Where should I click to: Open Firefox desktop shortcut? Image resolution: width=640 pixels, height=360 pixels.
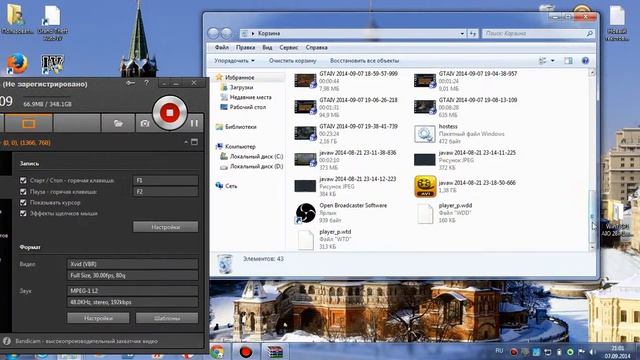pos(17,64)
